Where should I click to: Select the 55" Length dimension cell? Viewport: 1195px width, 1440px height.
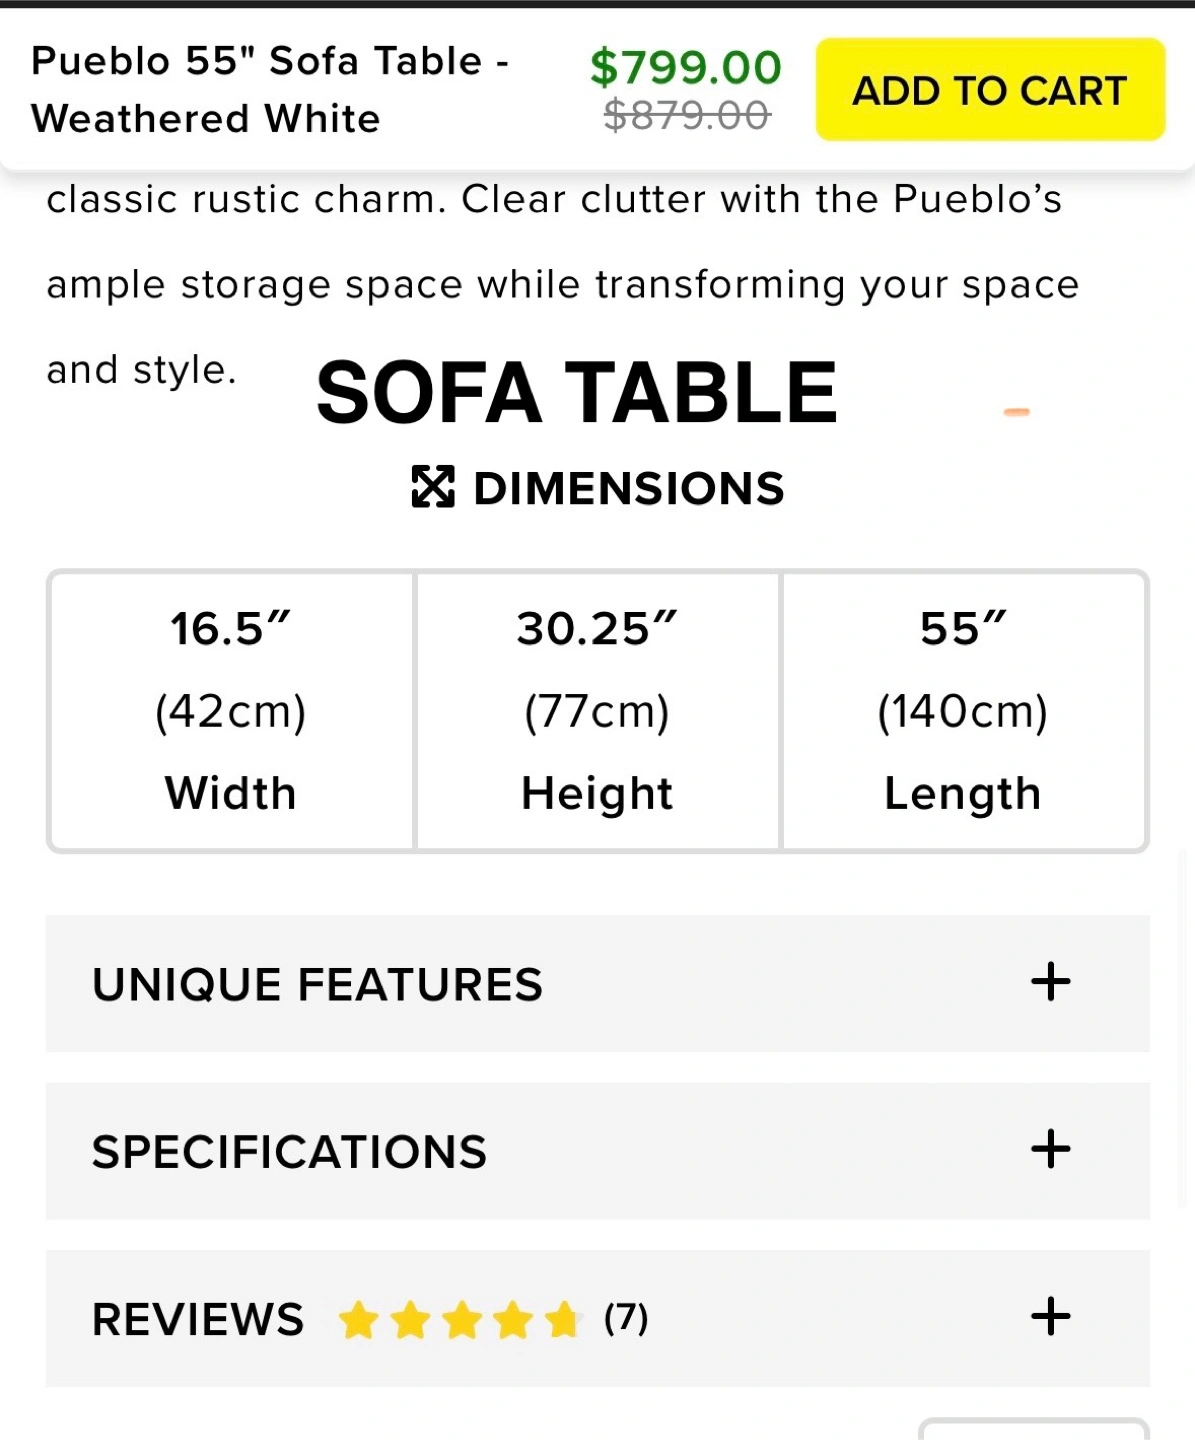963,711
